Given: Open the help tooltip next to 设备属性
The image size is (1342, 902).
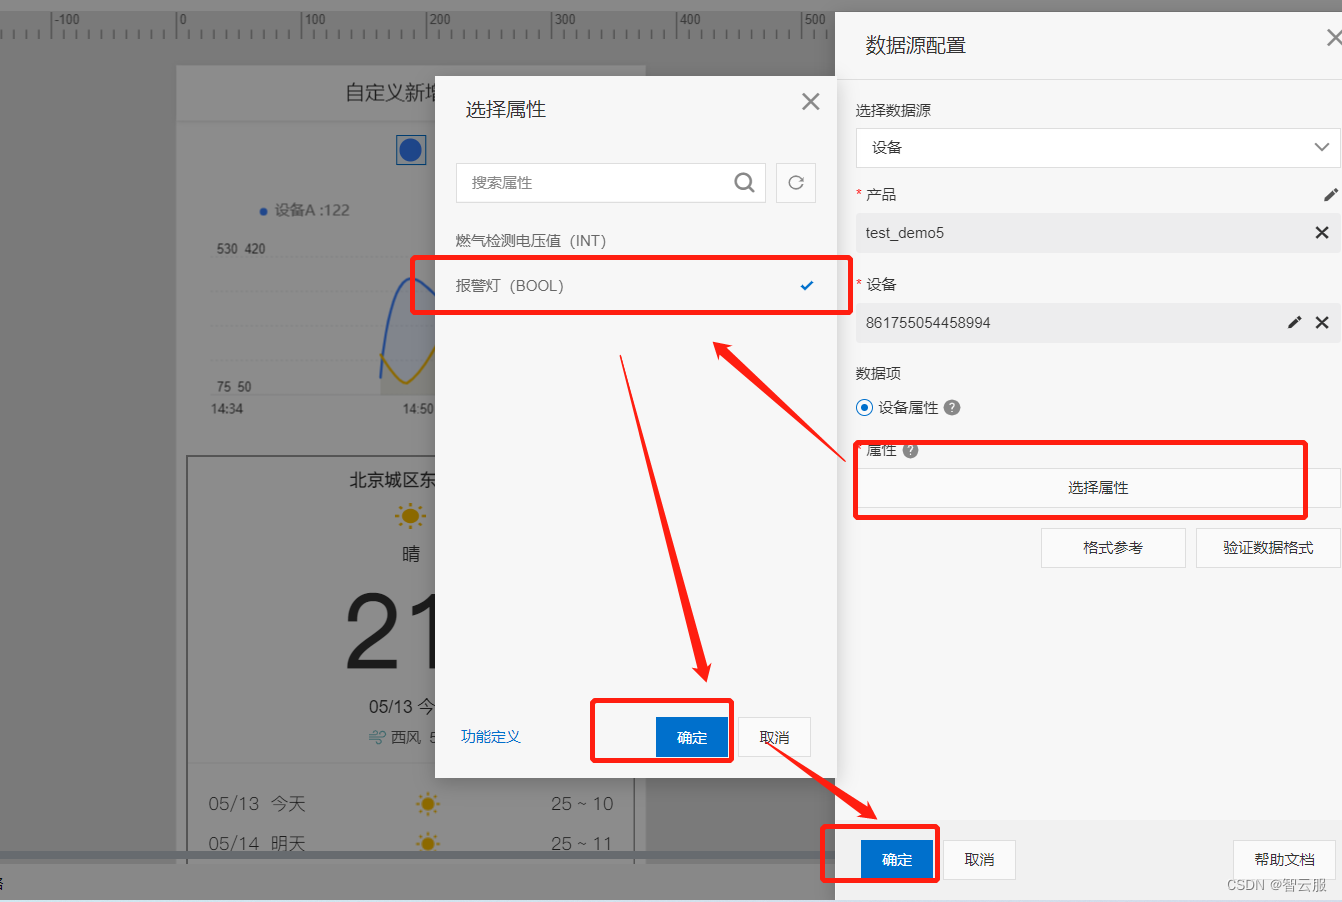Looking at the screenshot, I should 952,407.
